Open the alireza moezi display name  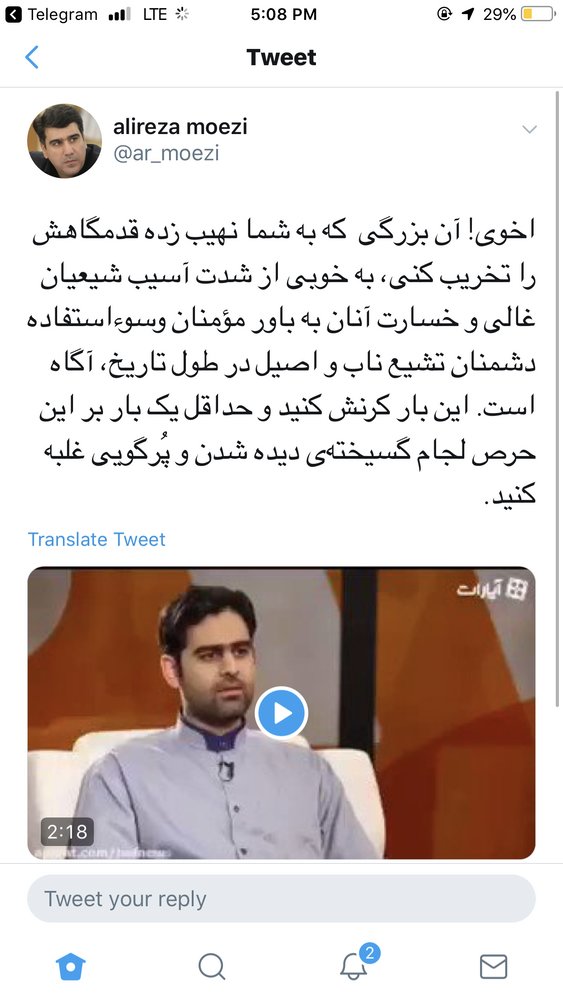click(x=180, y=126)
